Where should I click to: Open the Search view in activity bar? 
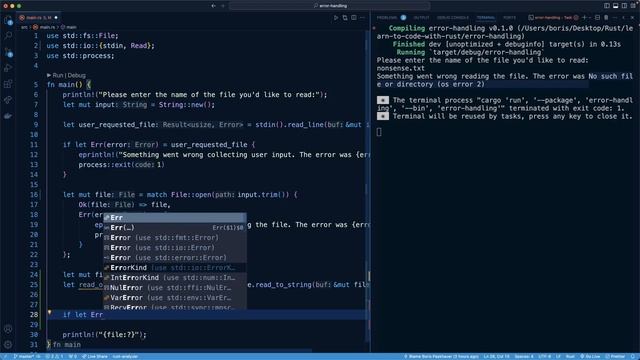(x=8, y=36)
